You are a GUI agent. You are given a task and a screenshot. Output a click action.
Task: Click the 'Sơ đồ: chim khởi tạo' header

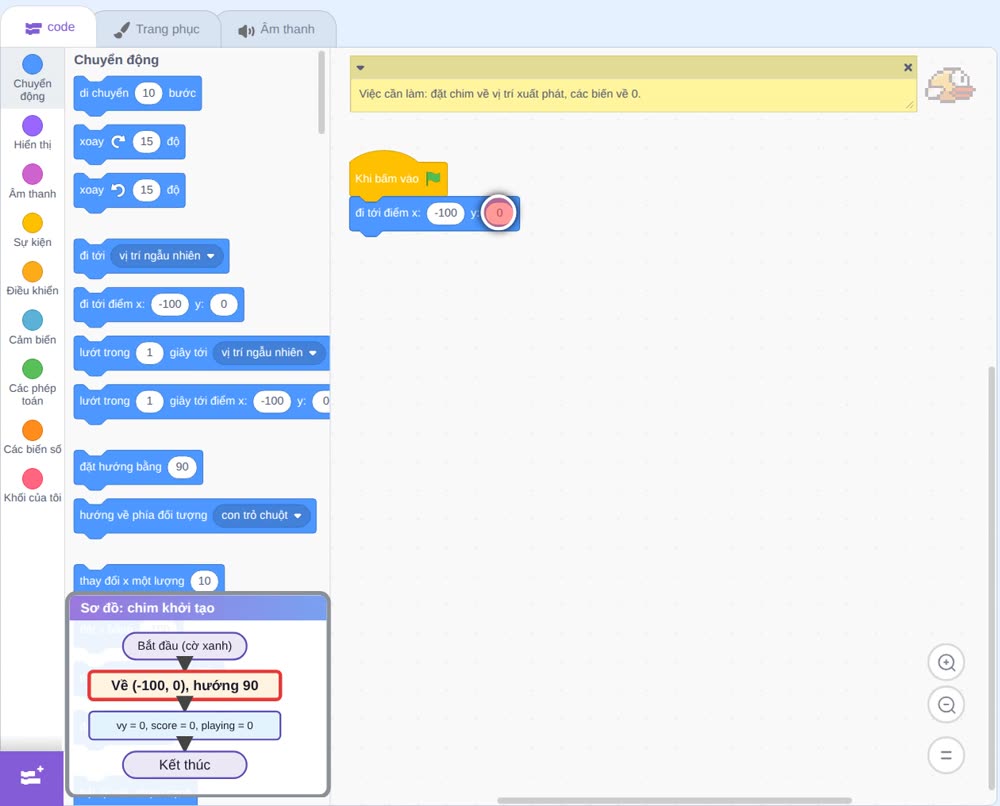click(x=198, y=608)
